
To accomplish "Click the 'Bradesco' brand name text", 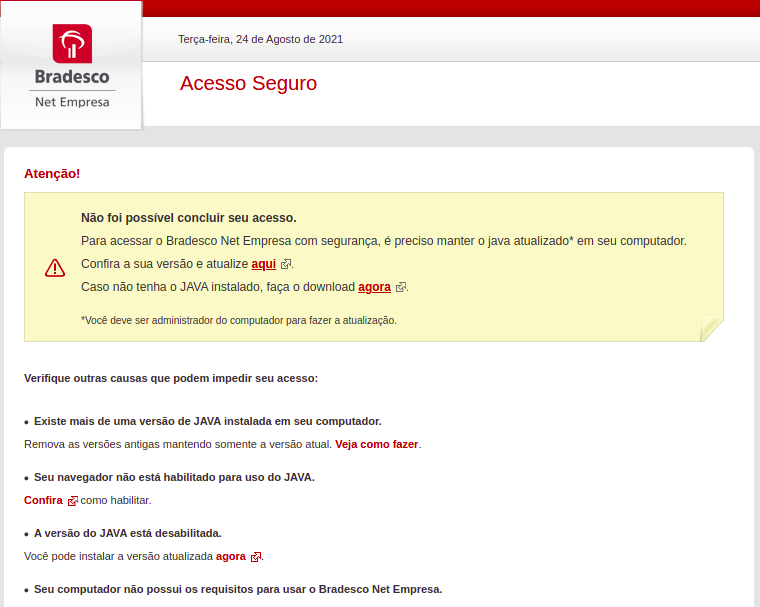I will (x=72, y=77).
